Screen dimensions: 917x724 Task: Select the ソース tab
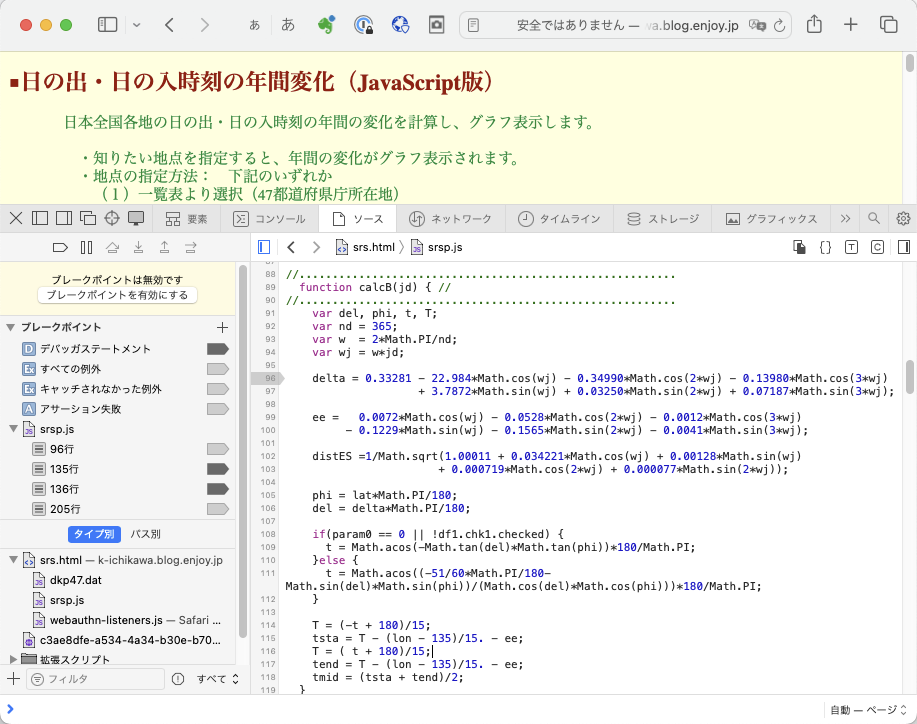coord(357,219)
